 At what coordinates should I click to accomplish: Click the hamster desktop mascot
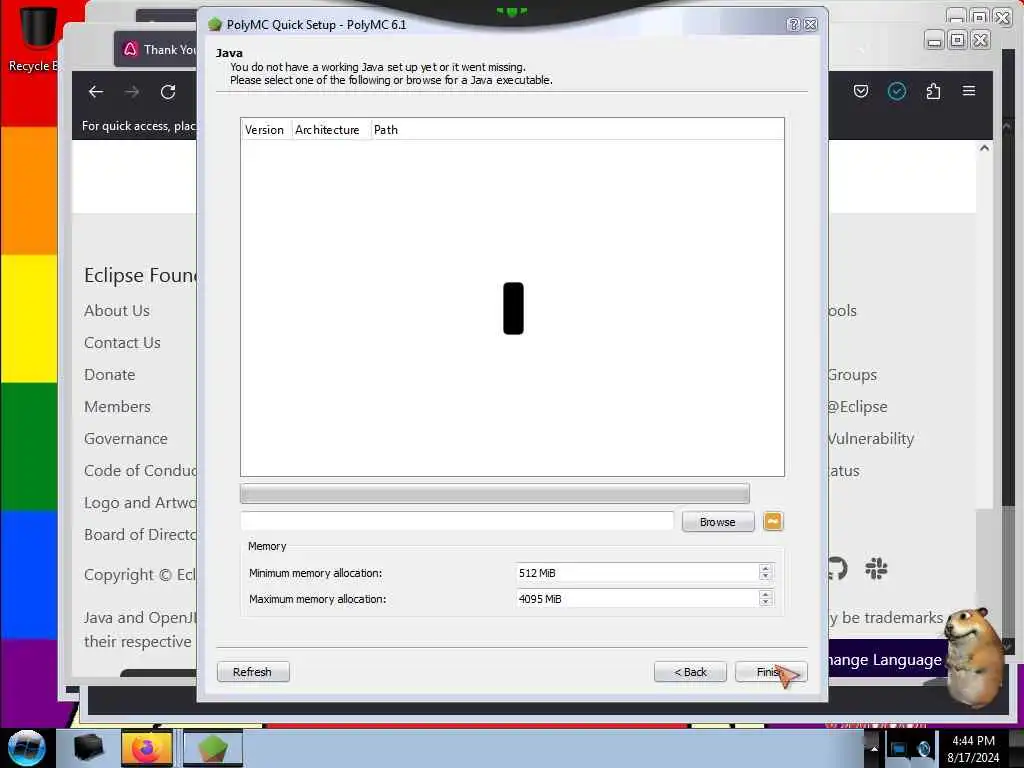(975, 656)
